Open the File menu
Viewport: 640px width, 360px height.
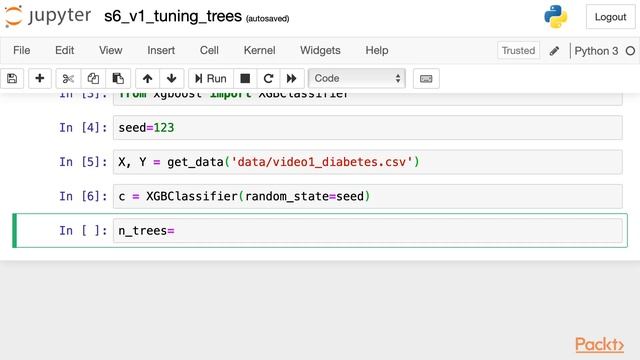(x=22, y=50)
